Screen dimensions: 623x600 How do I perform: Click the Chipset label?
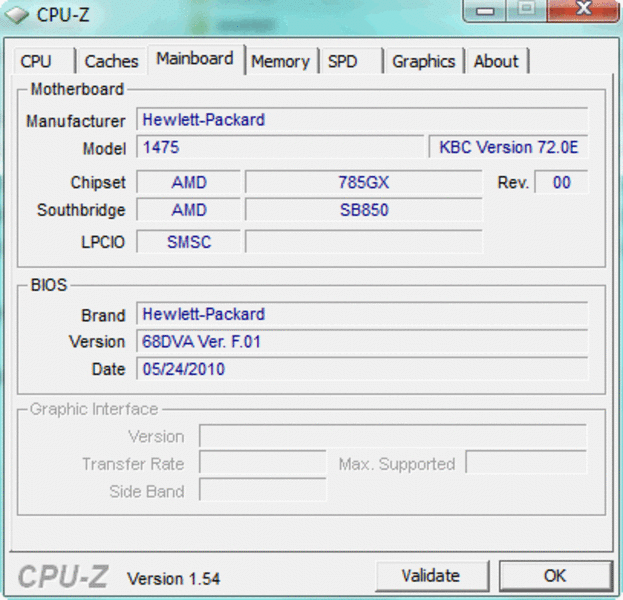click(98, 182)
